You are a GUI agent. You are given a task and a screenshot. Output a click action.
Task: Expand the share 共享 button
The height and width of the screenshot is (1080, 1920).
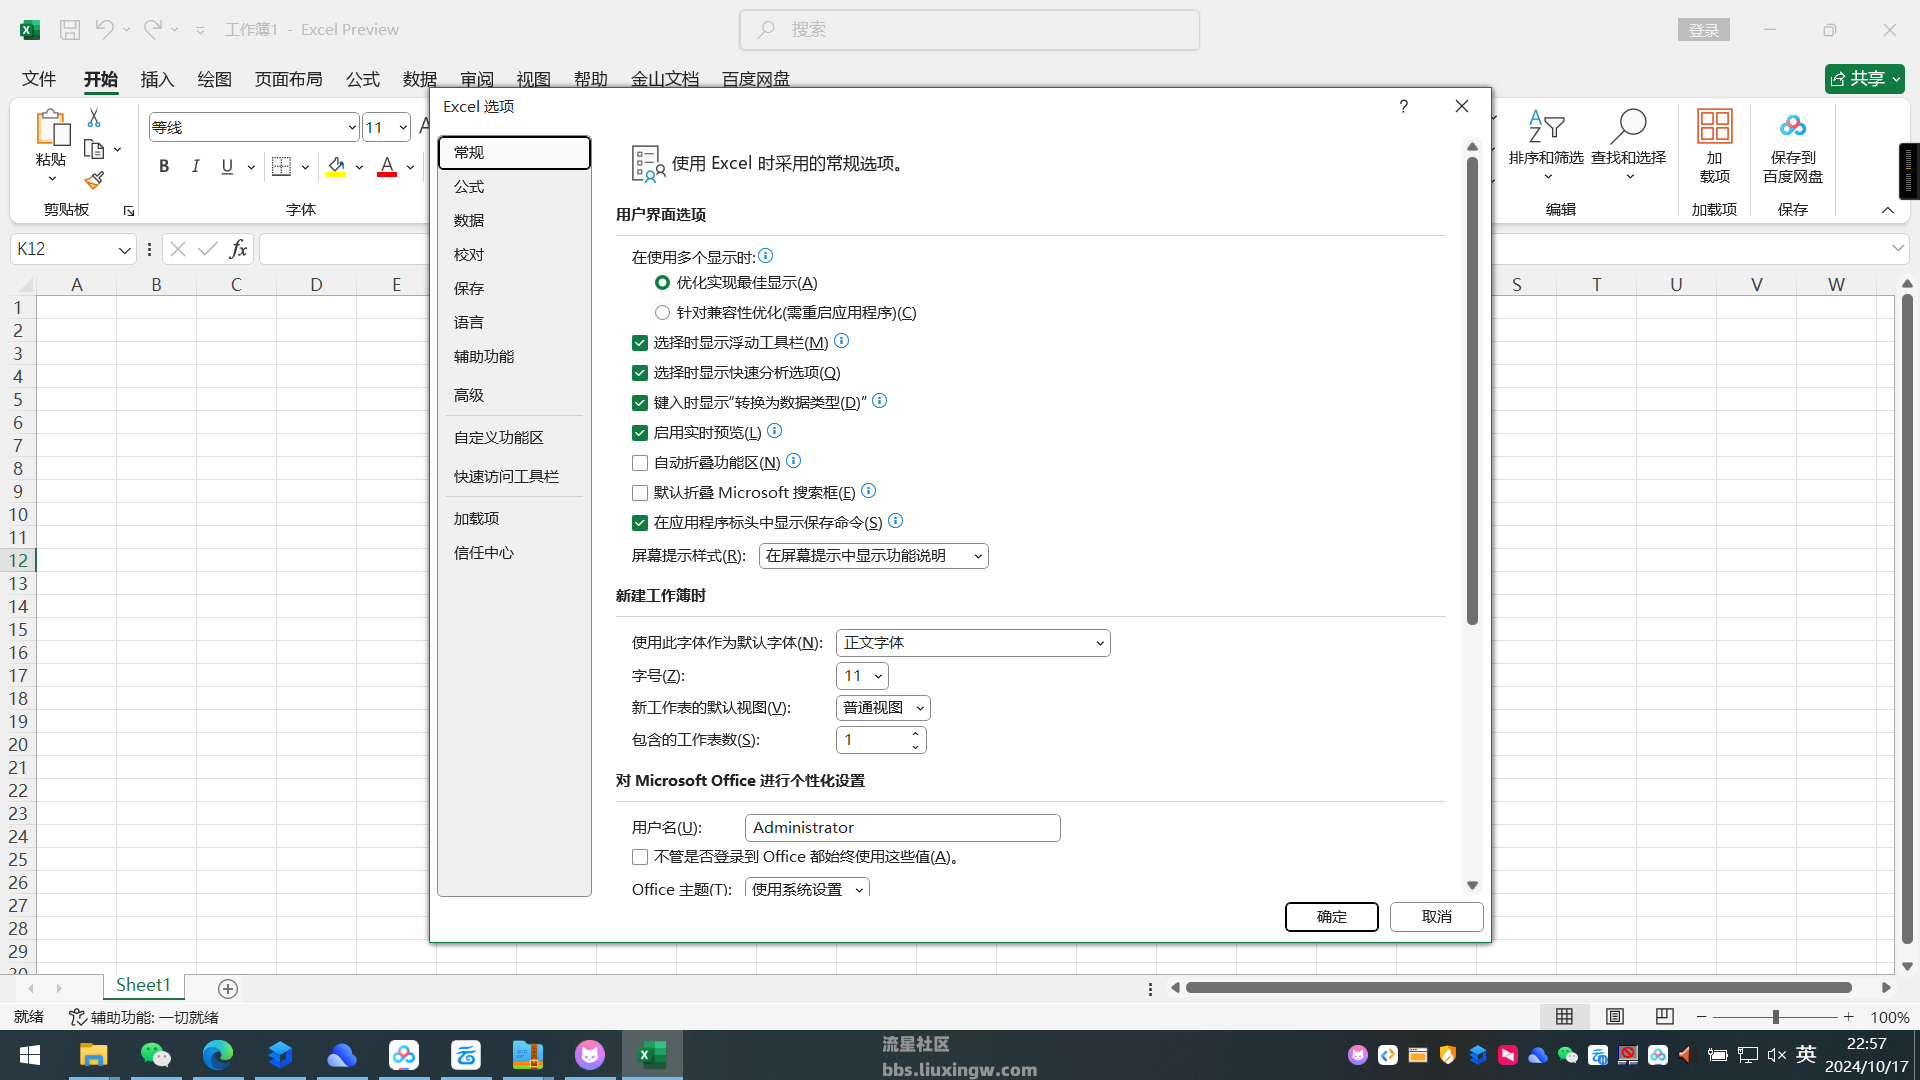tap(1864, 79)
